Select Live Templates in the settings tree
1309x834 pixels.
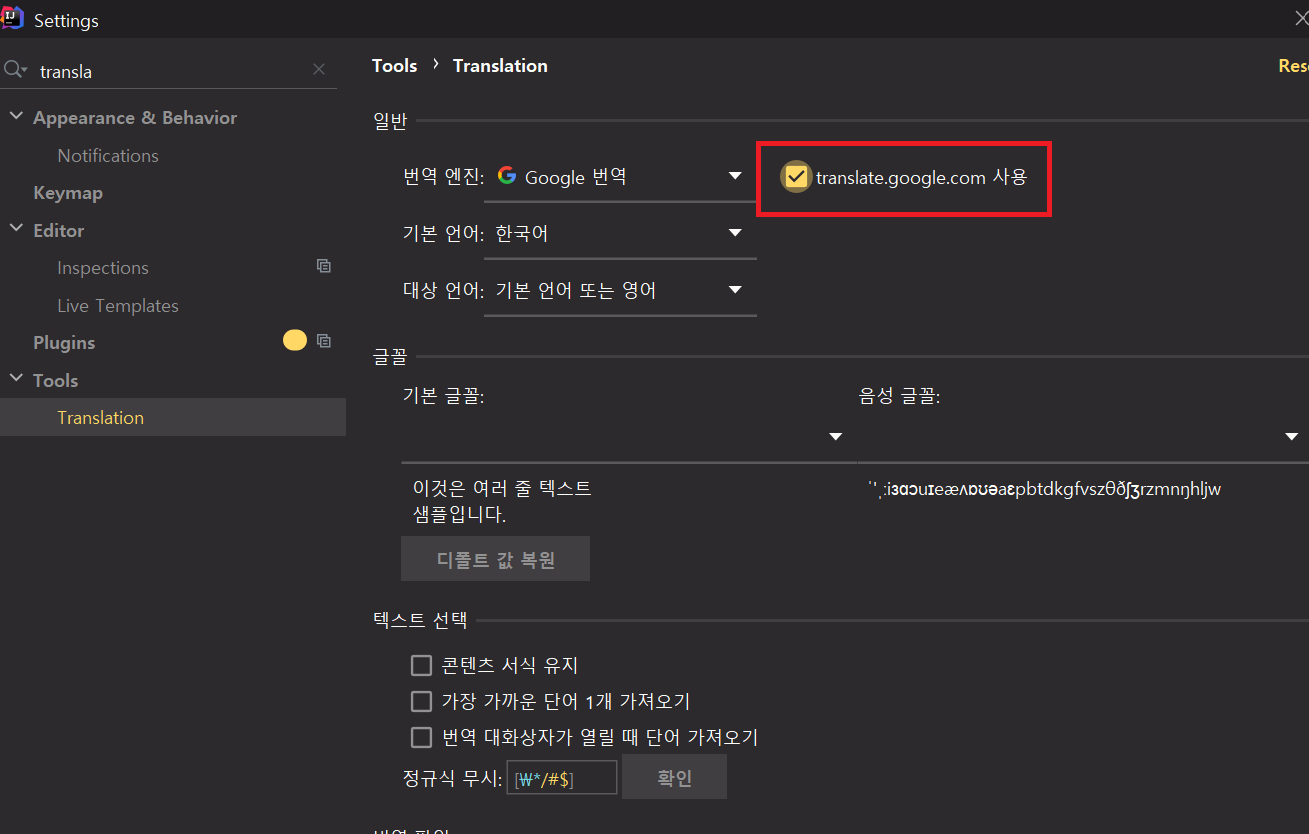pos(118,305)
